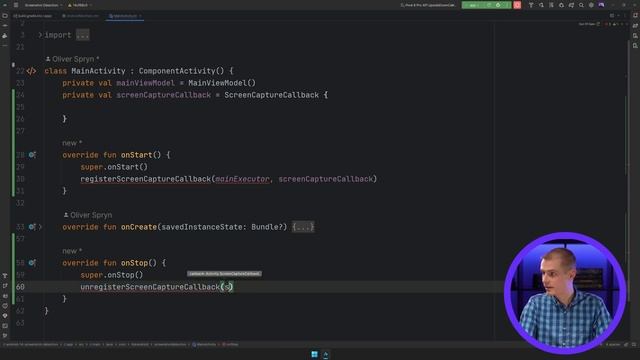Viewport: 640px width, 360px height.
Task: Click the purple account avatar icon
Action: tap(601, 5)
